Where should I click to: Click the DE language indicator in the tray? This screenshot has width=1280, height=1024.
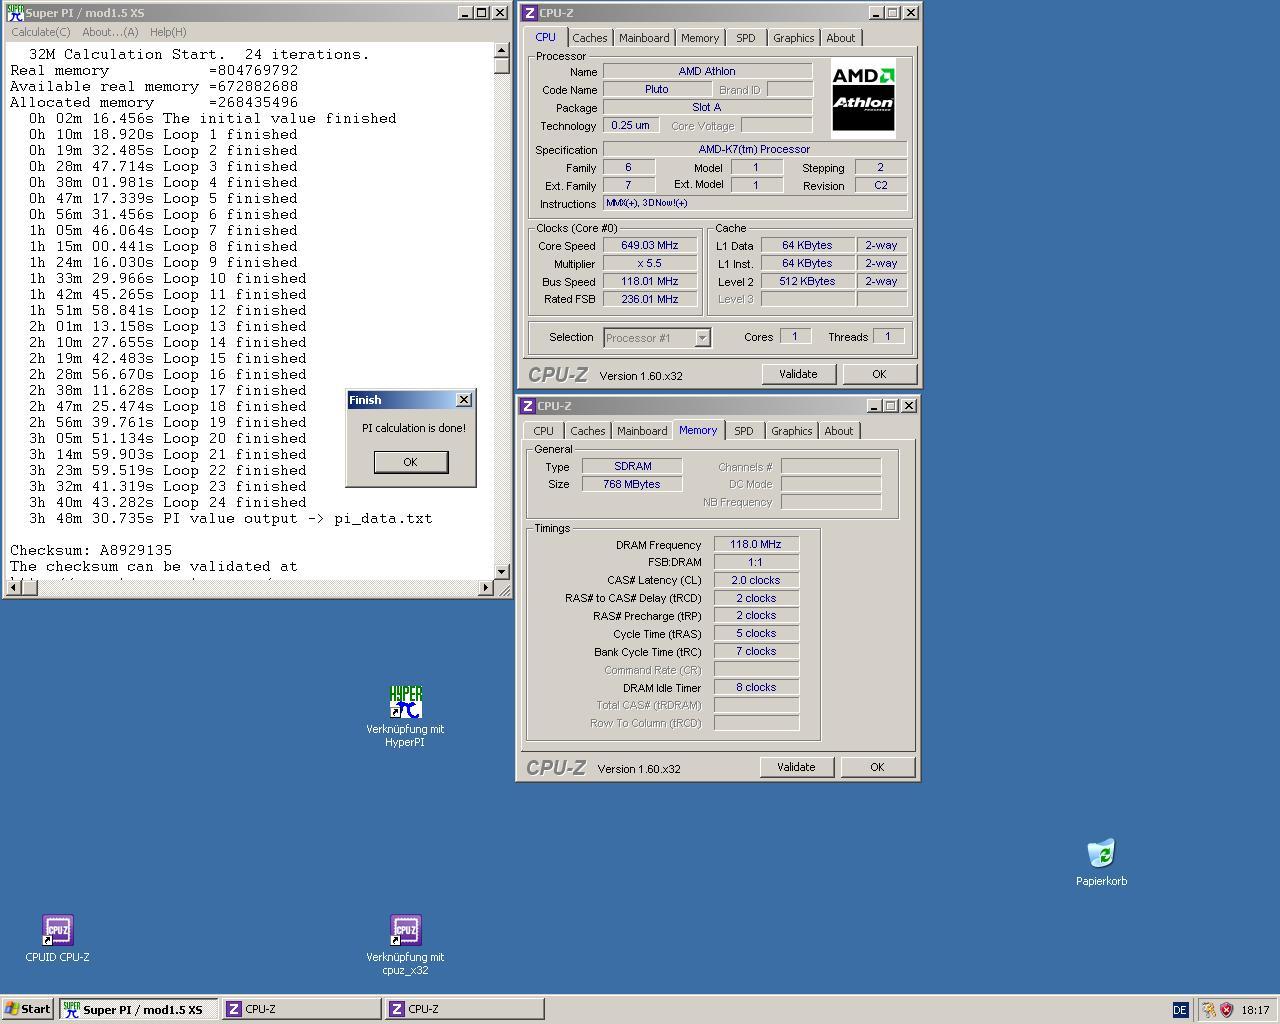(x=1179, y=1010)
